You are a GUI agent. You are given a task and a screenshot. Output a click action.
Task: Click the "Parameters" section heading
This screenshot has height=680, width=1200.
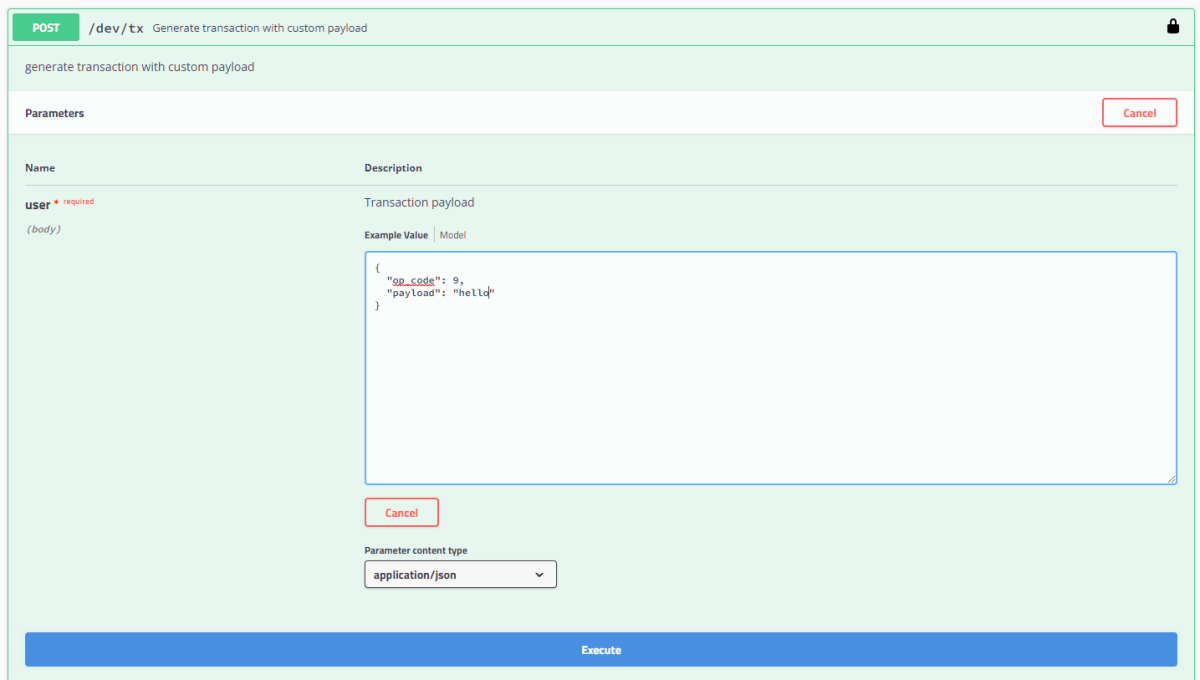[54, 113]
